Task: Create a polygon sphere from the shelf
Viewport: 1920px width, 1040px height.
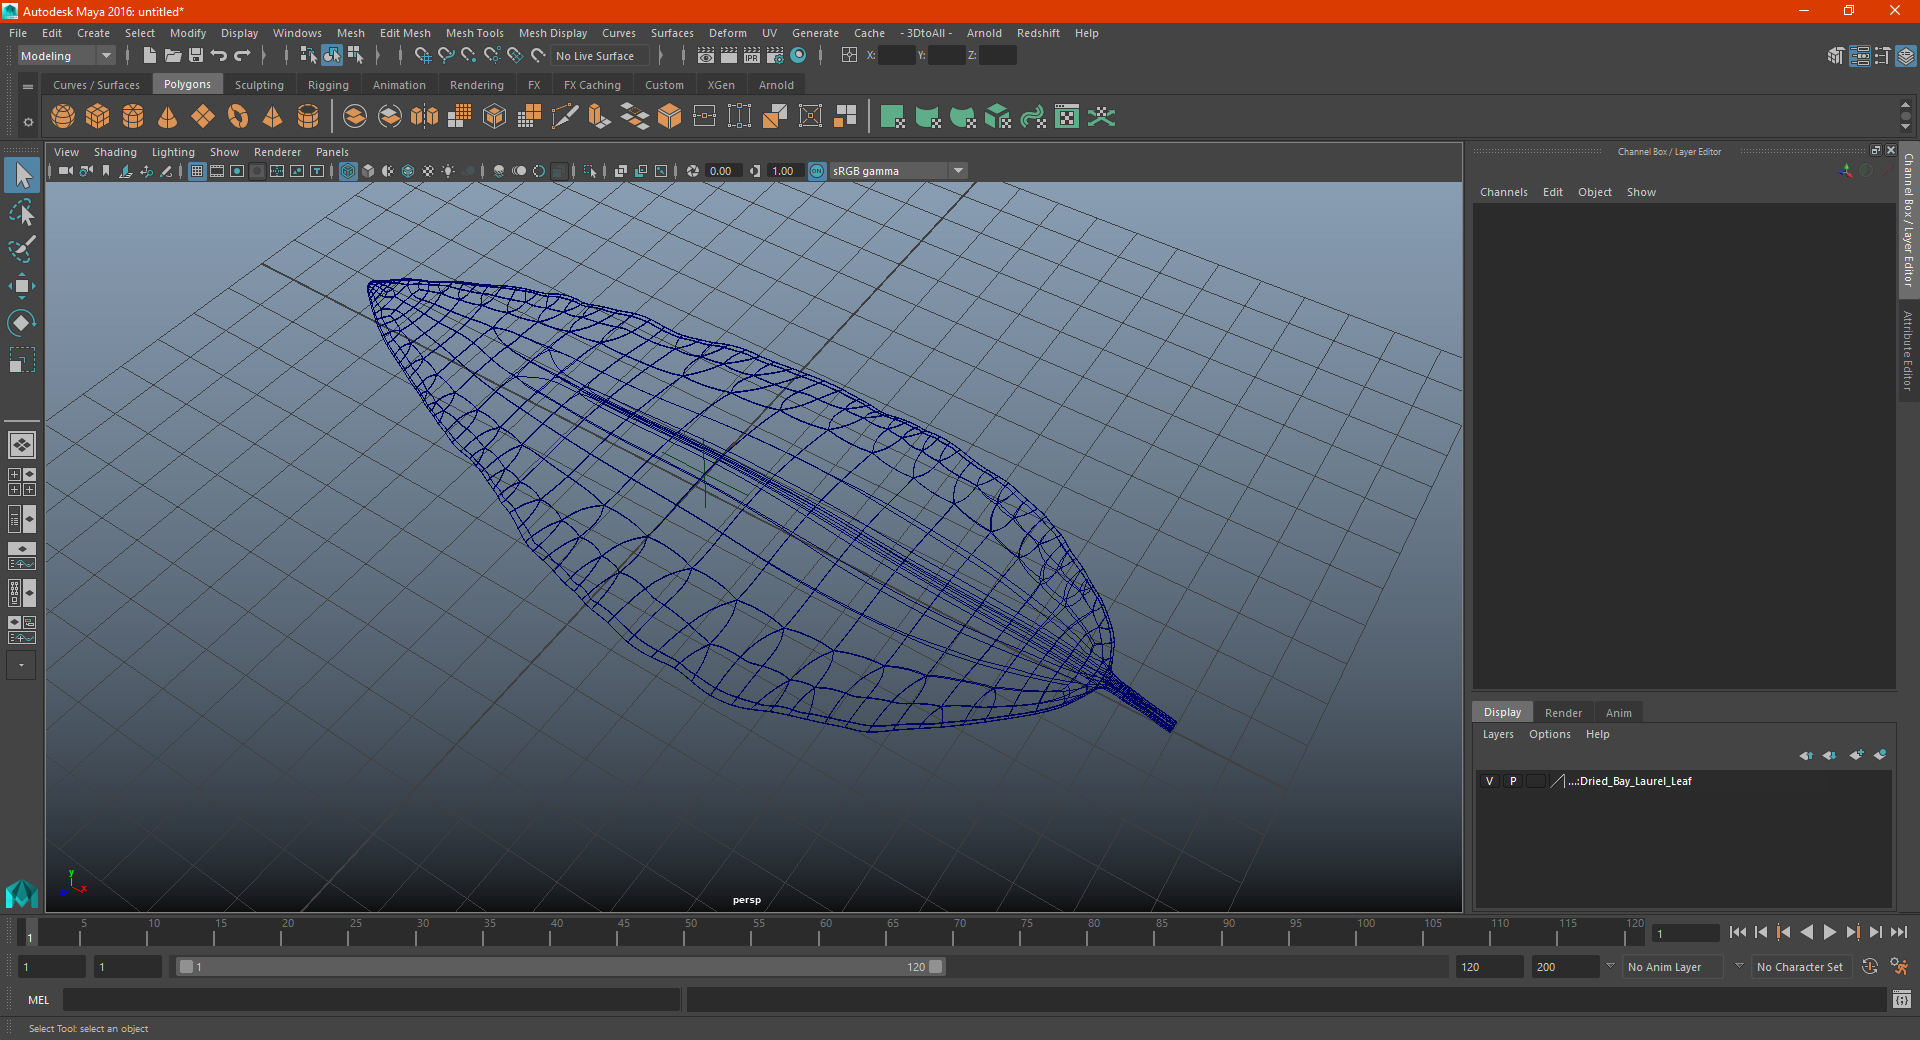Action: pyautogui.click(x=63, y=117)
